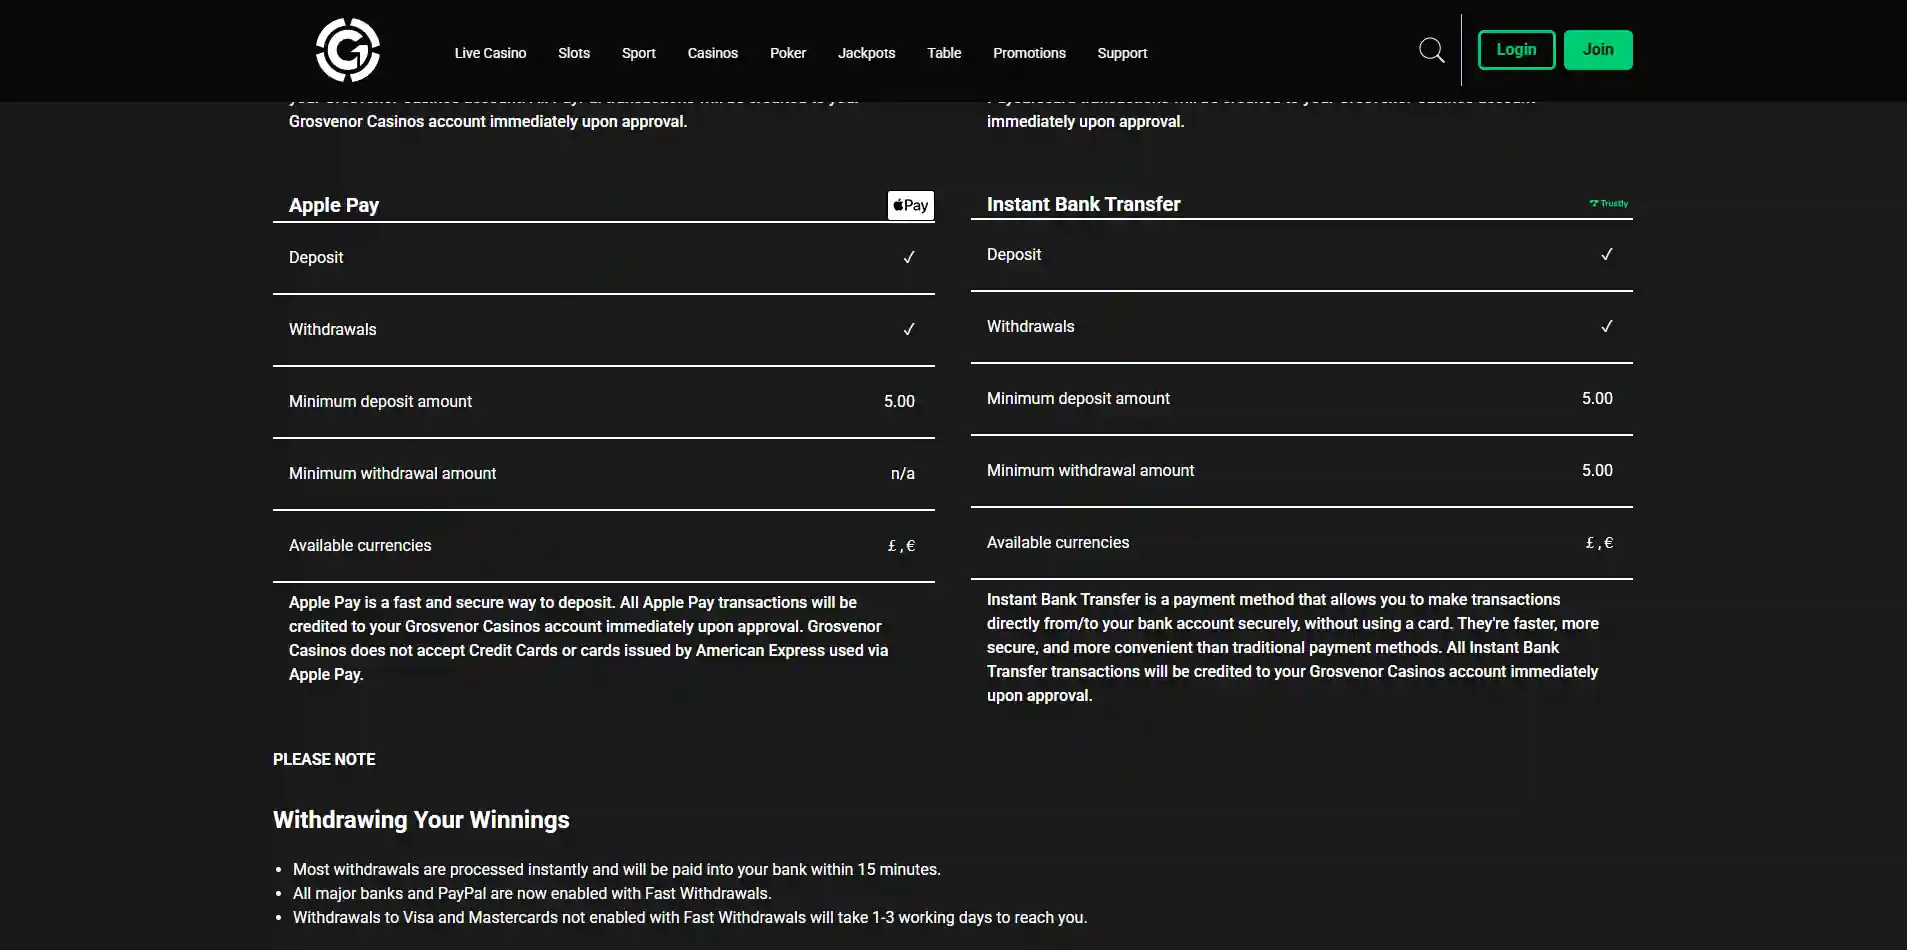1907x950 pixels.
Task: Go to Slots section
Action: pos(574,53)
